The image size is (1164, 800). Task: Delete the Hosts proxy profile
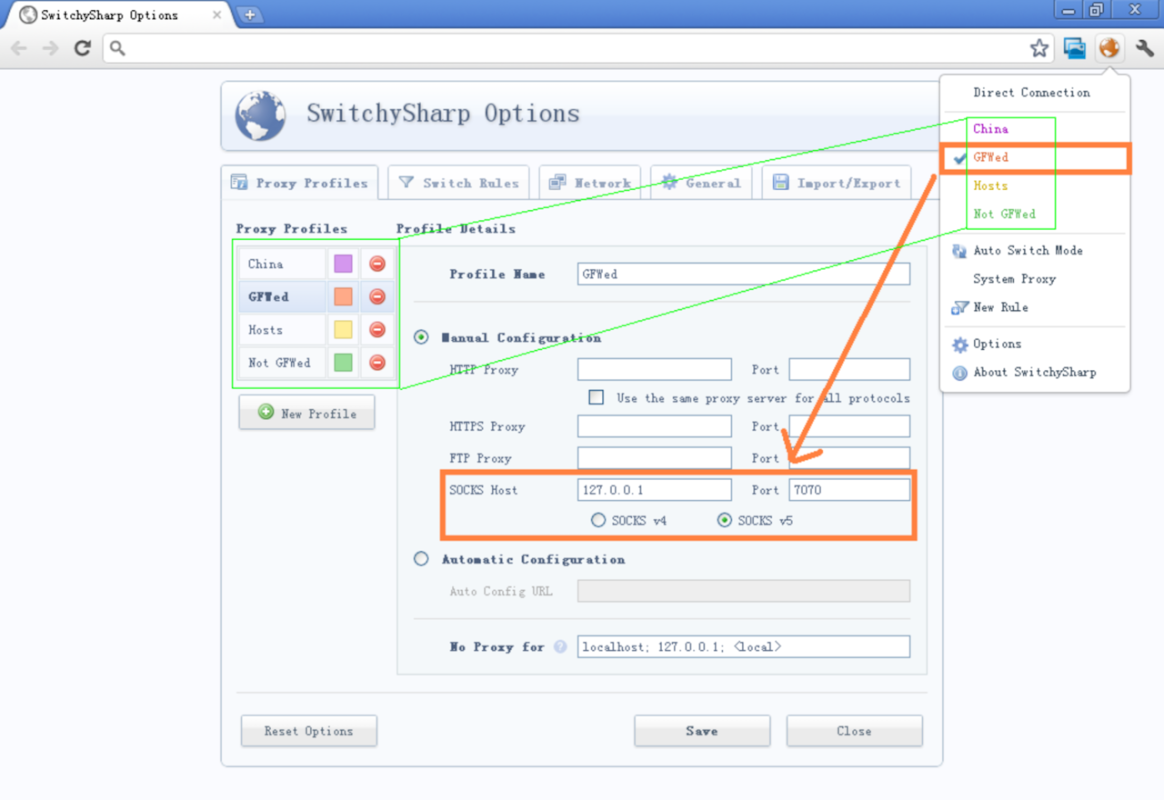pyautogui.click(x=377, y=329)
